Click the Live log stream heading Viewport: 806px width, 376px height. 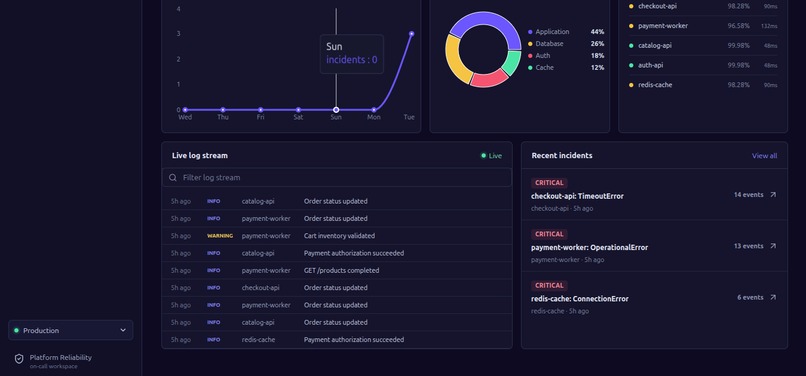(200, 155)
